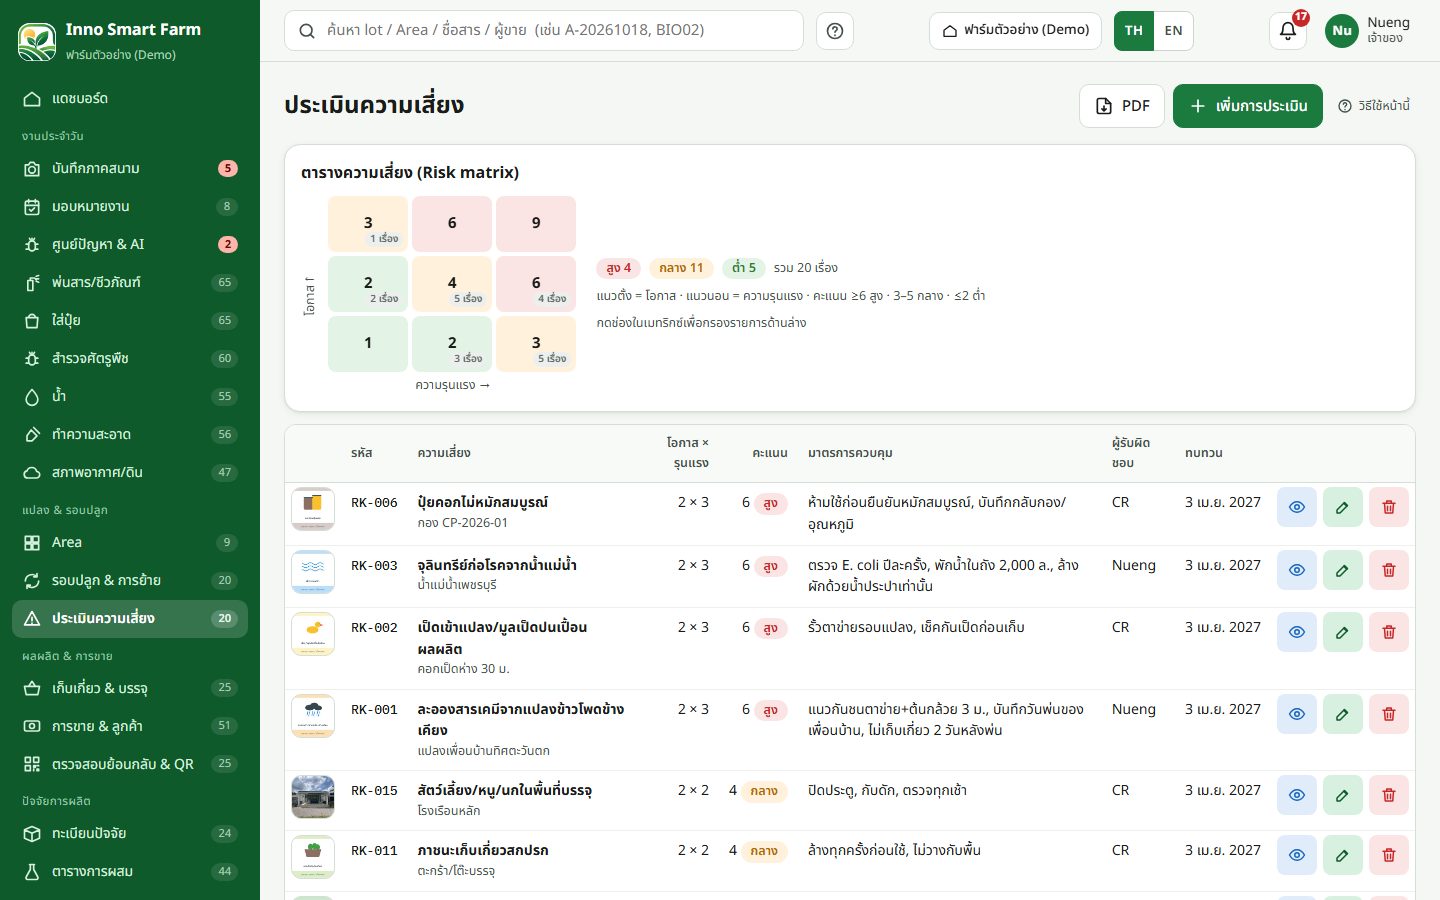Open the notifications bell icon
Viewport: 1440px width, 900px height.
1288,30
